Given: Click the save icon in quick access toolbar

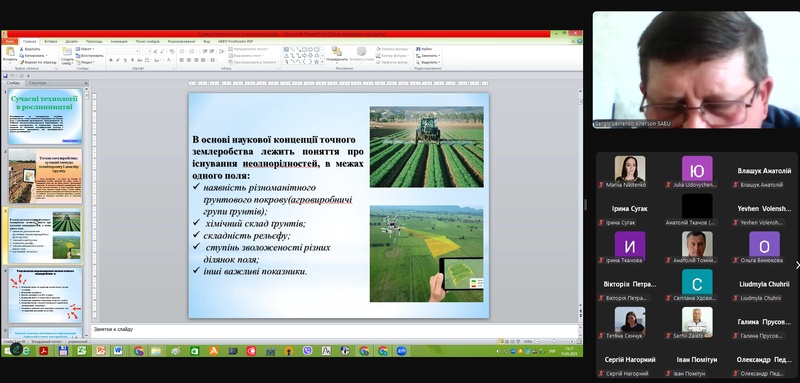Looking at the screenshot, I should click(5, 76).
